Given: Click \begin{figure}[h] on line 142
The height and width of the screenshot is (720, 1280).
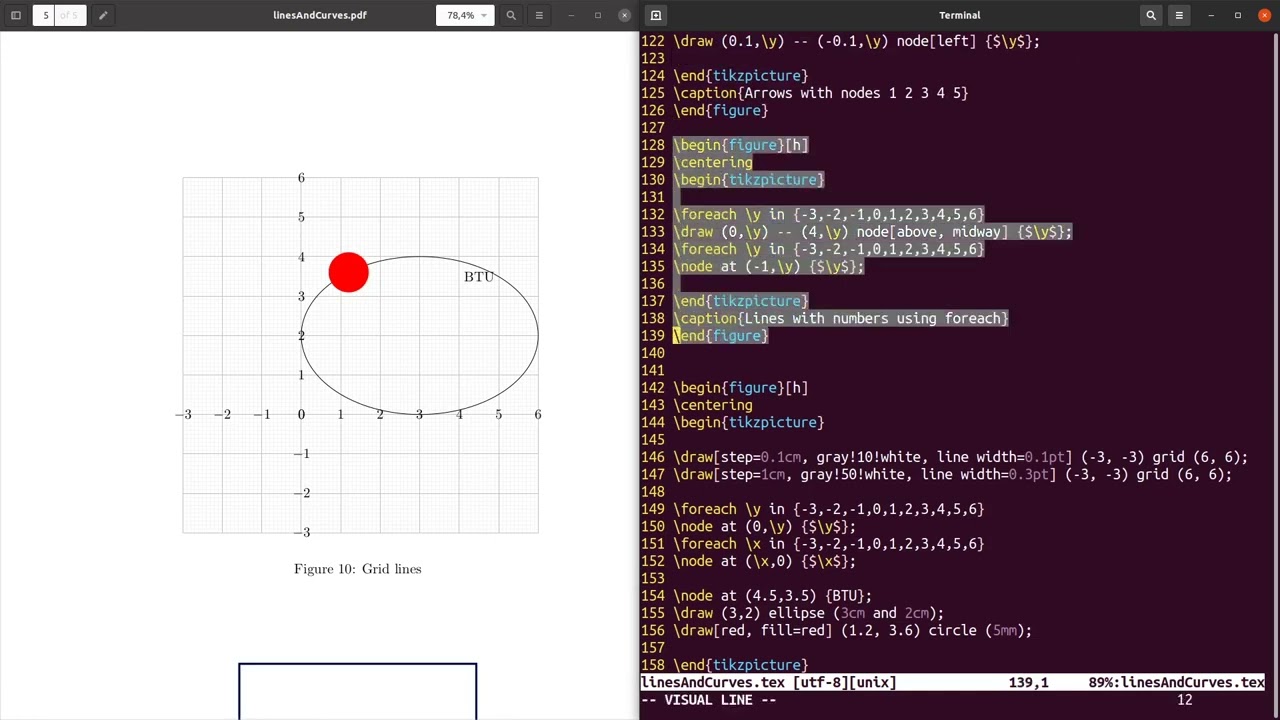Looking at the screenshot, I should pyautogui.click(x=740, y=388).
